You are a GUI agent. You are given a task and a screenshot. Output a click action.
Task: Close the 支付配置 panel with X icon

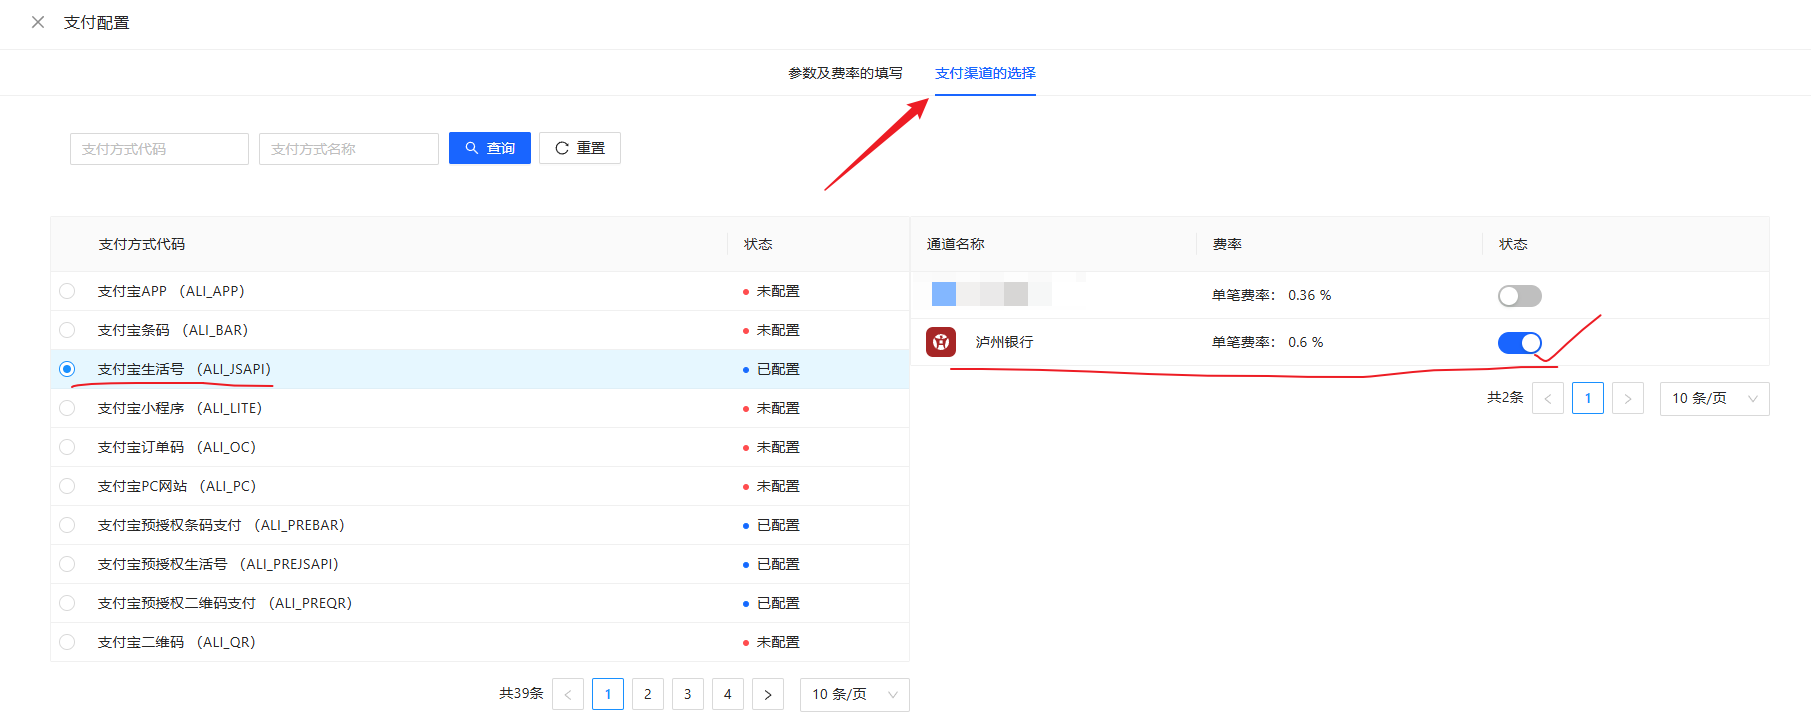click(38, 22)
